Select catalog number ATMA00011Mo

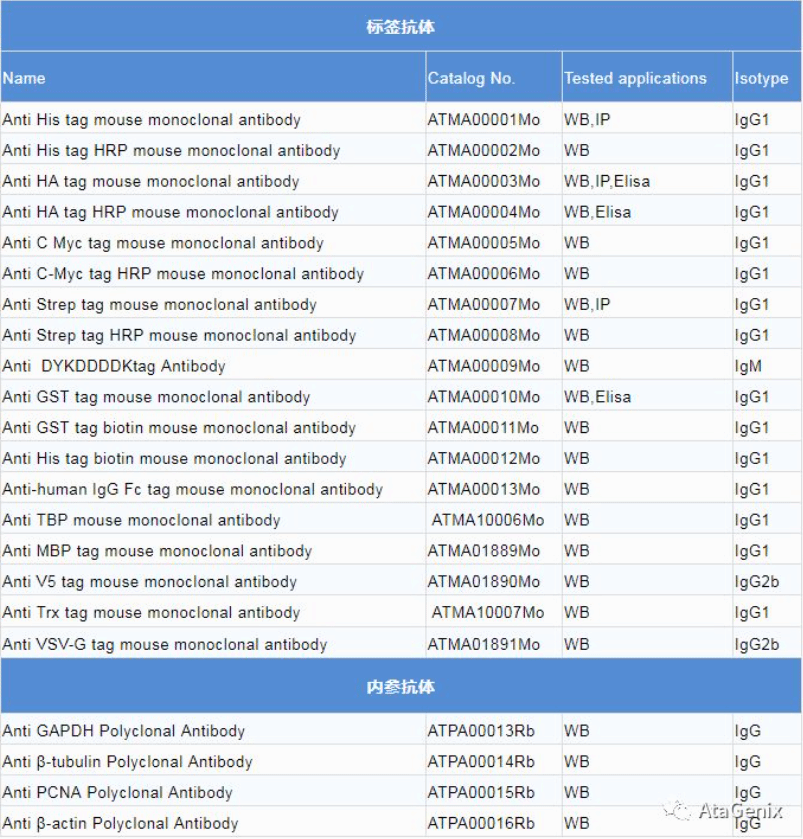(x=483, y=428)
